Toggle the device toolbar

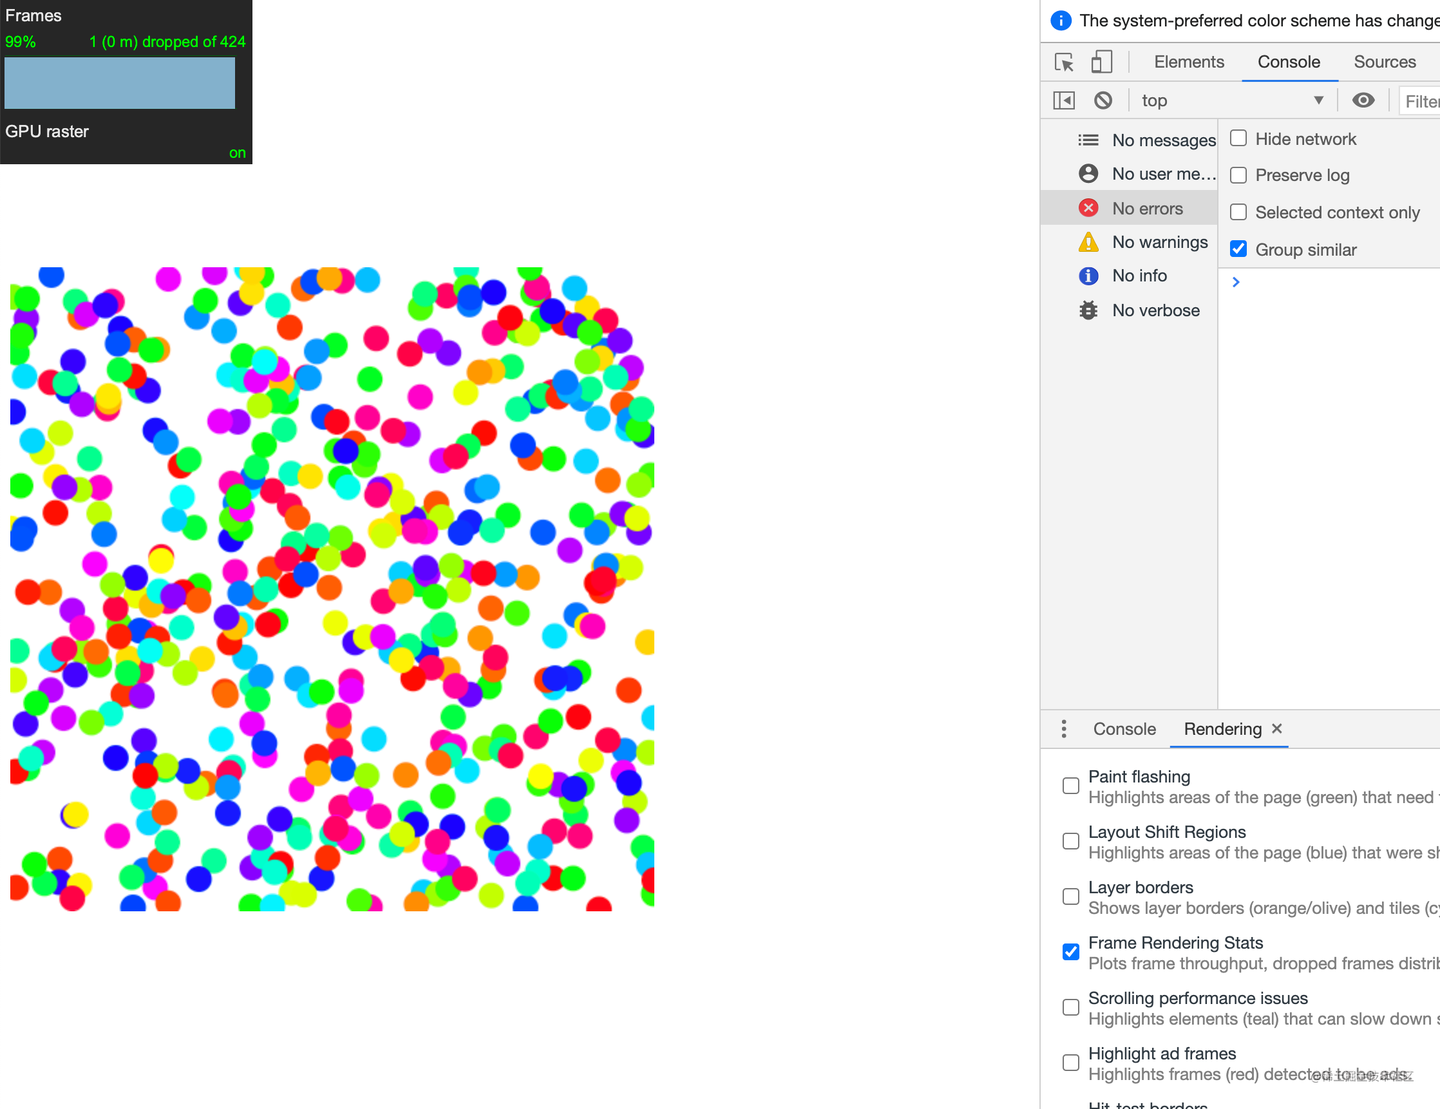click(x=1102, y=61)
